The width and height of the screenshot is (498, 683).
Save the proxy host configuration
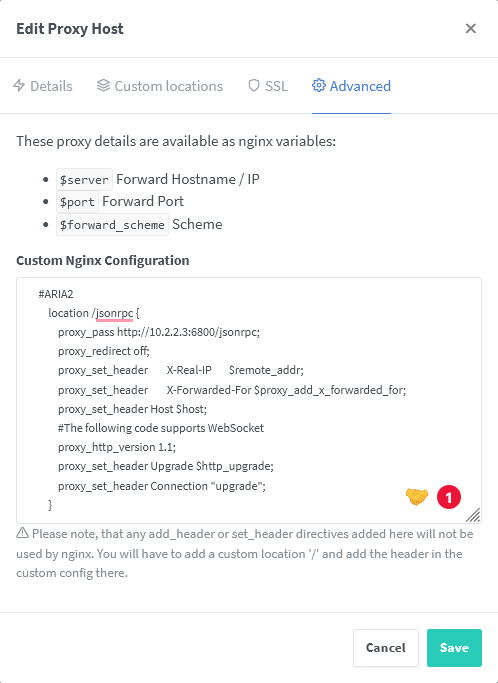point(454,648)
